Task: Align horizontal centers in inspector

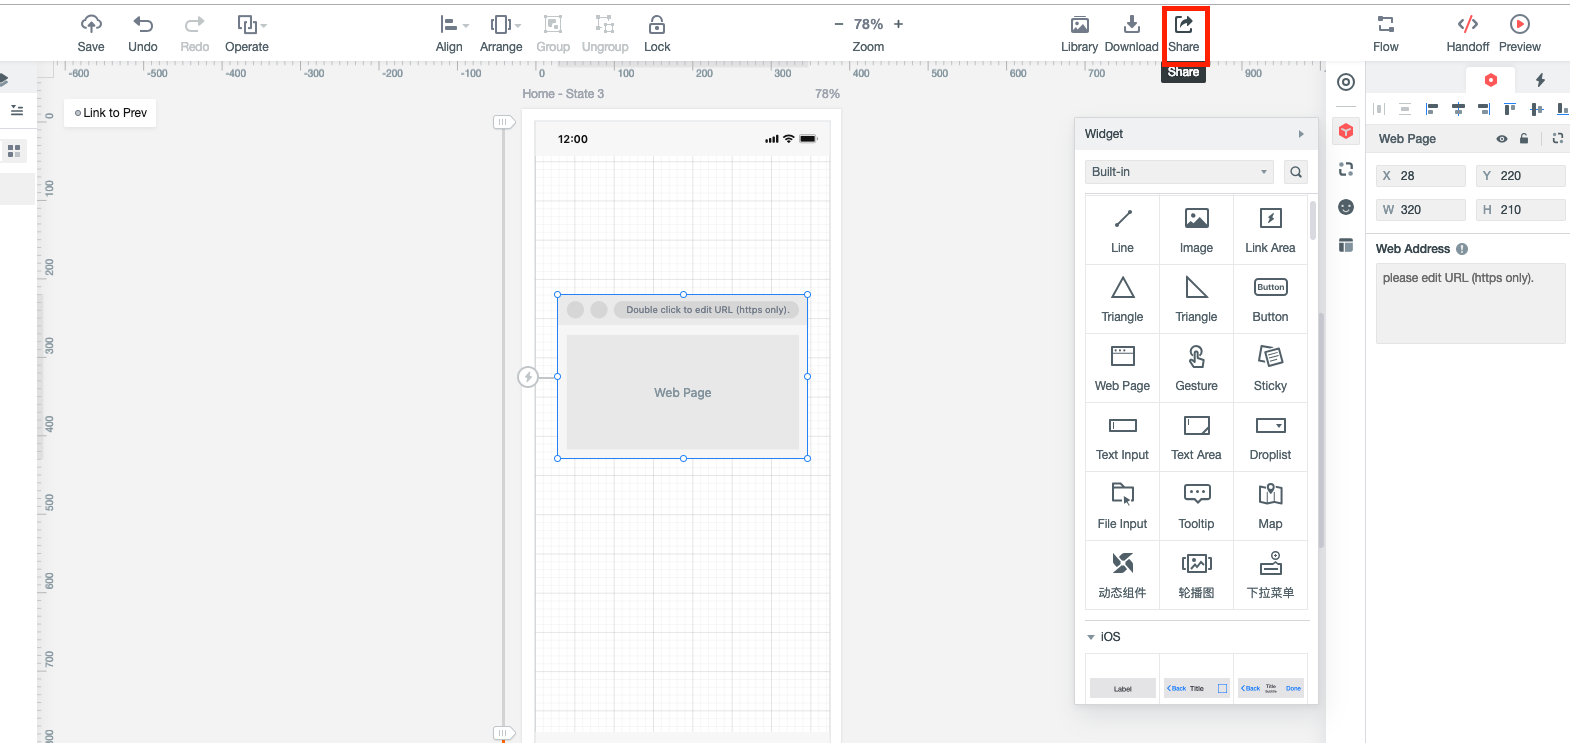Action: coord(1458,109)
